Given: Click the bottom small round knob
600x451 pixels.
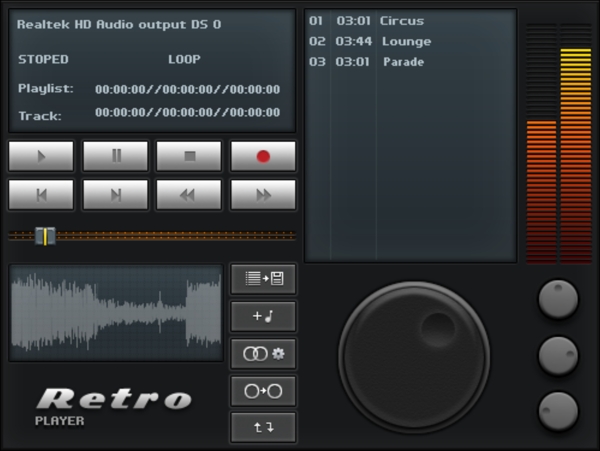Looking at the screenshot, I should (558, 411).
